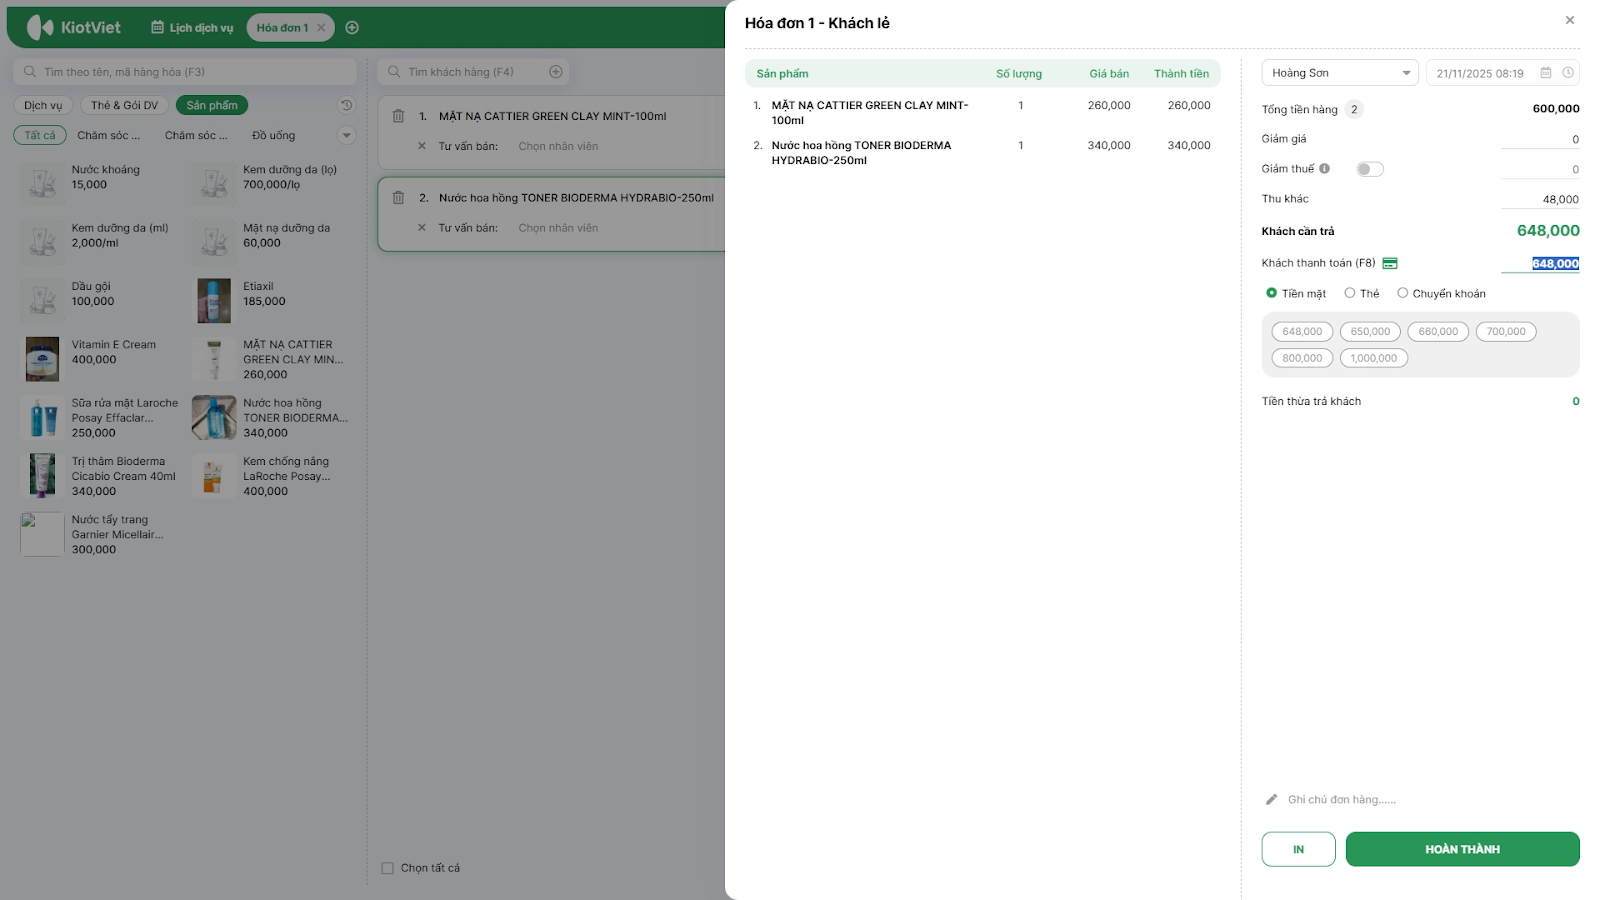This screenshot has width=1600, height=900.
Task: Click the IN print button
Action: click(x=1299, y=849)
